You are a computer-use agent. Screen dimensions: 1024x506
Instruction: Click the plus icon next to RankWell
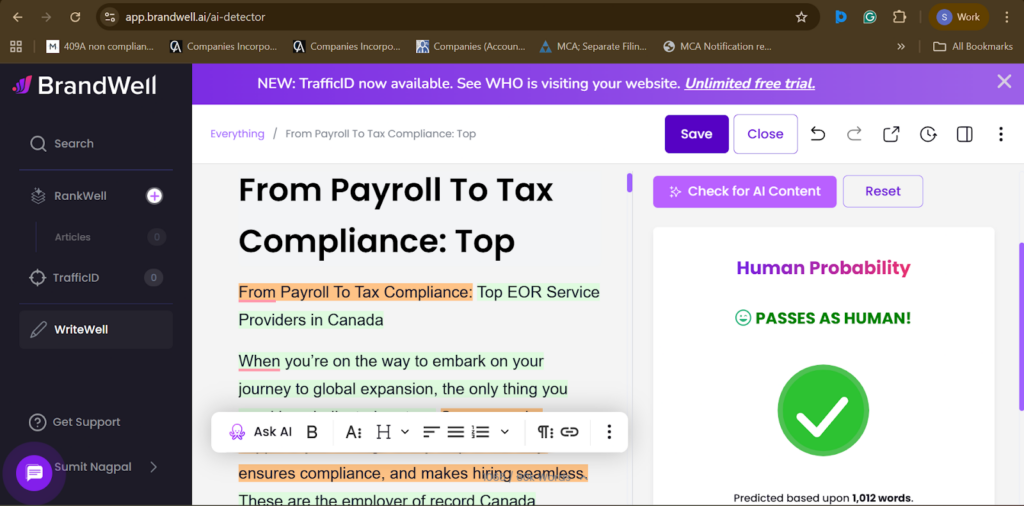[154, 196]
